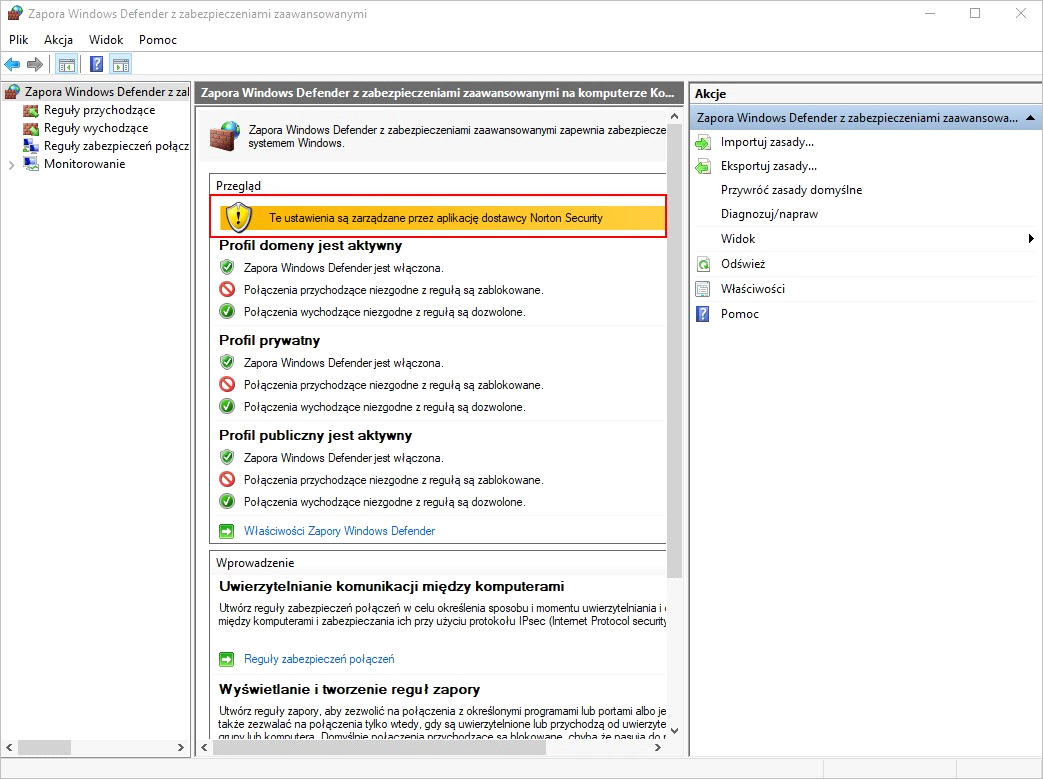1043x779 pixels.
Task: Click the Wyświetlanie i tworzenie reguł zapory heading
Action: 349,690
